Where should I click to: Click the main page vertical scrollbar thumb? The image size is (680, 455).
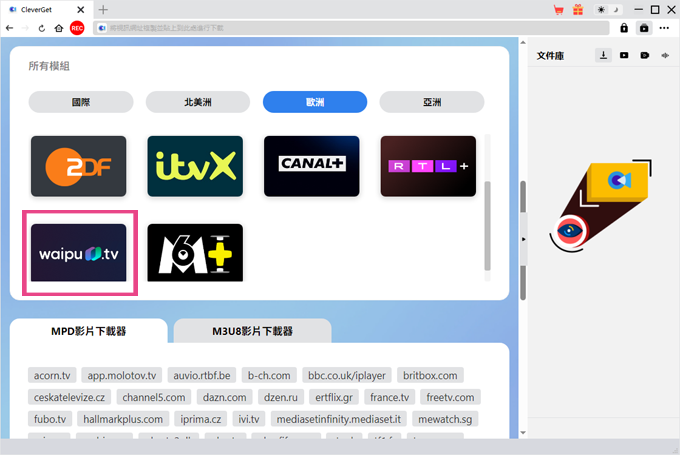pos(523,240)
